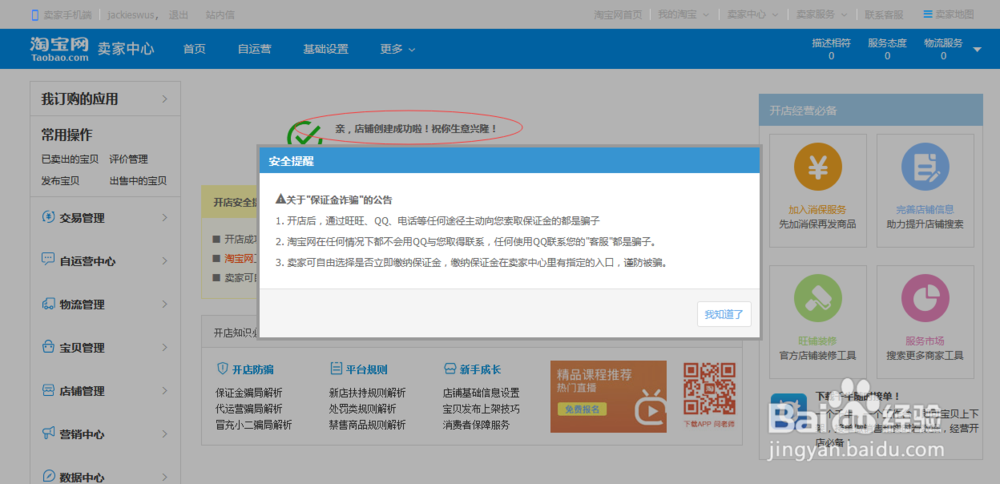Screen dimensions: 1000x484
Task: Open 代运营骗局解析 link
Action: click(x=249, y=409)
